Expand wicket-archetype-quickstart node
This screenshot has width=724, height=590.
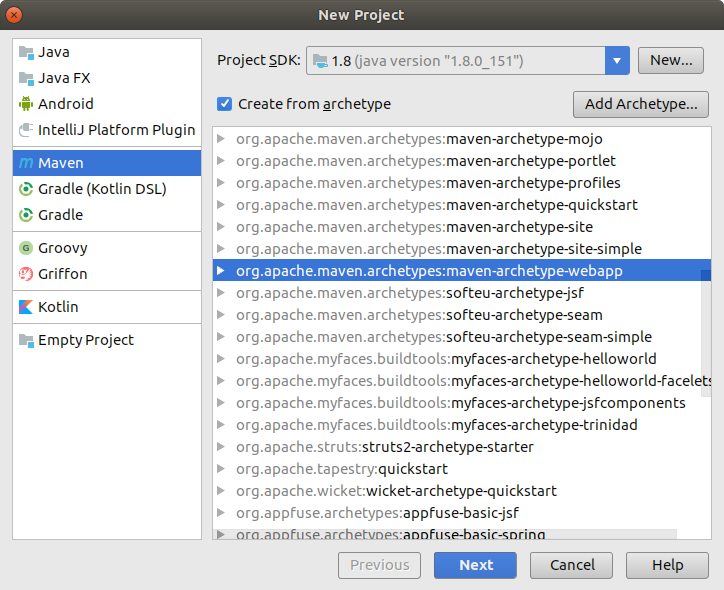(x=221, y=491)
